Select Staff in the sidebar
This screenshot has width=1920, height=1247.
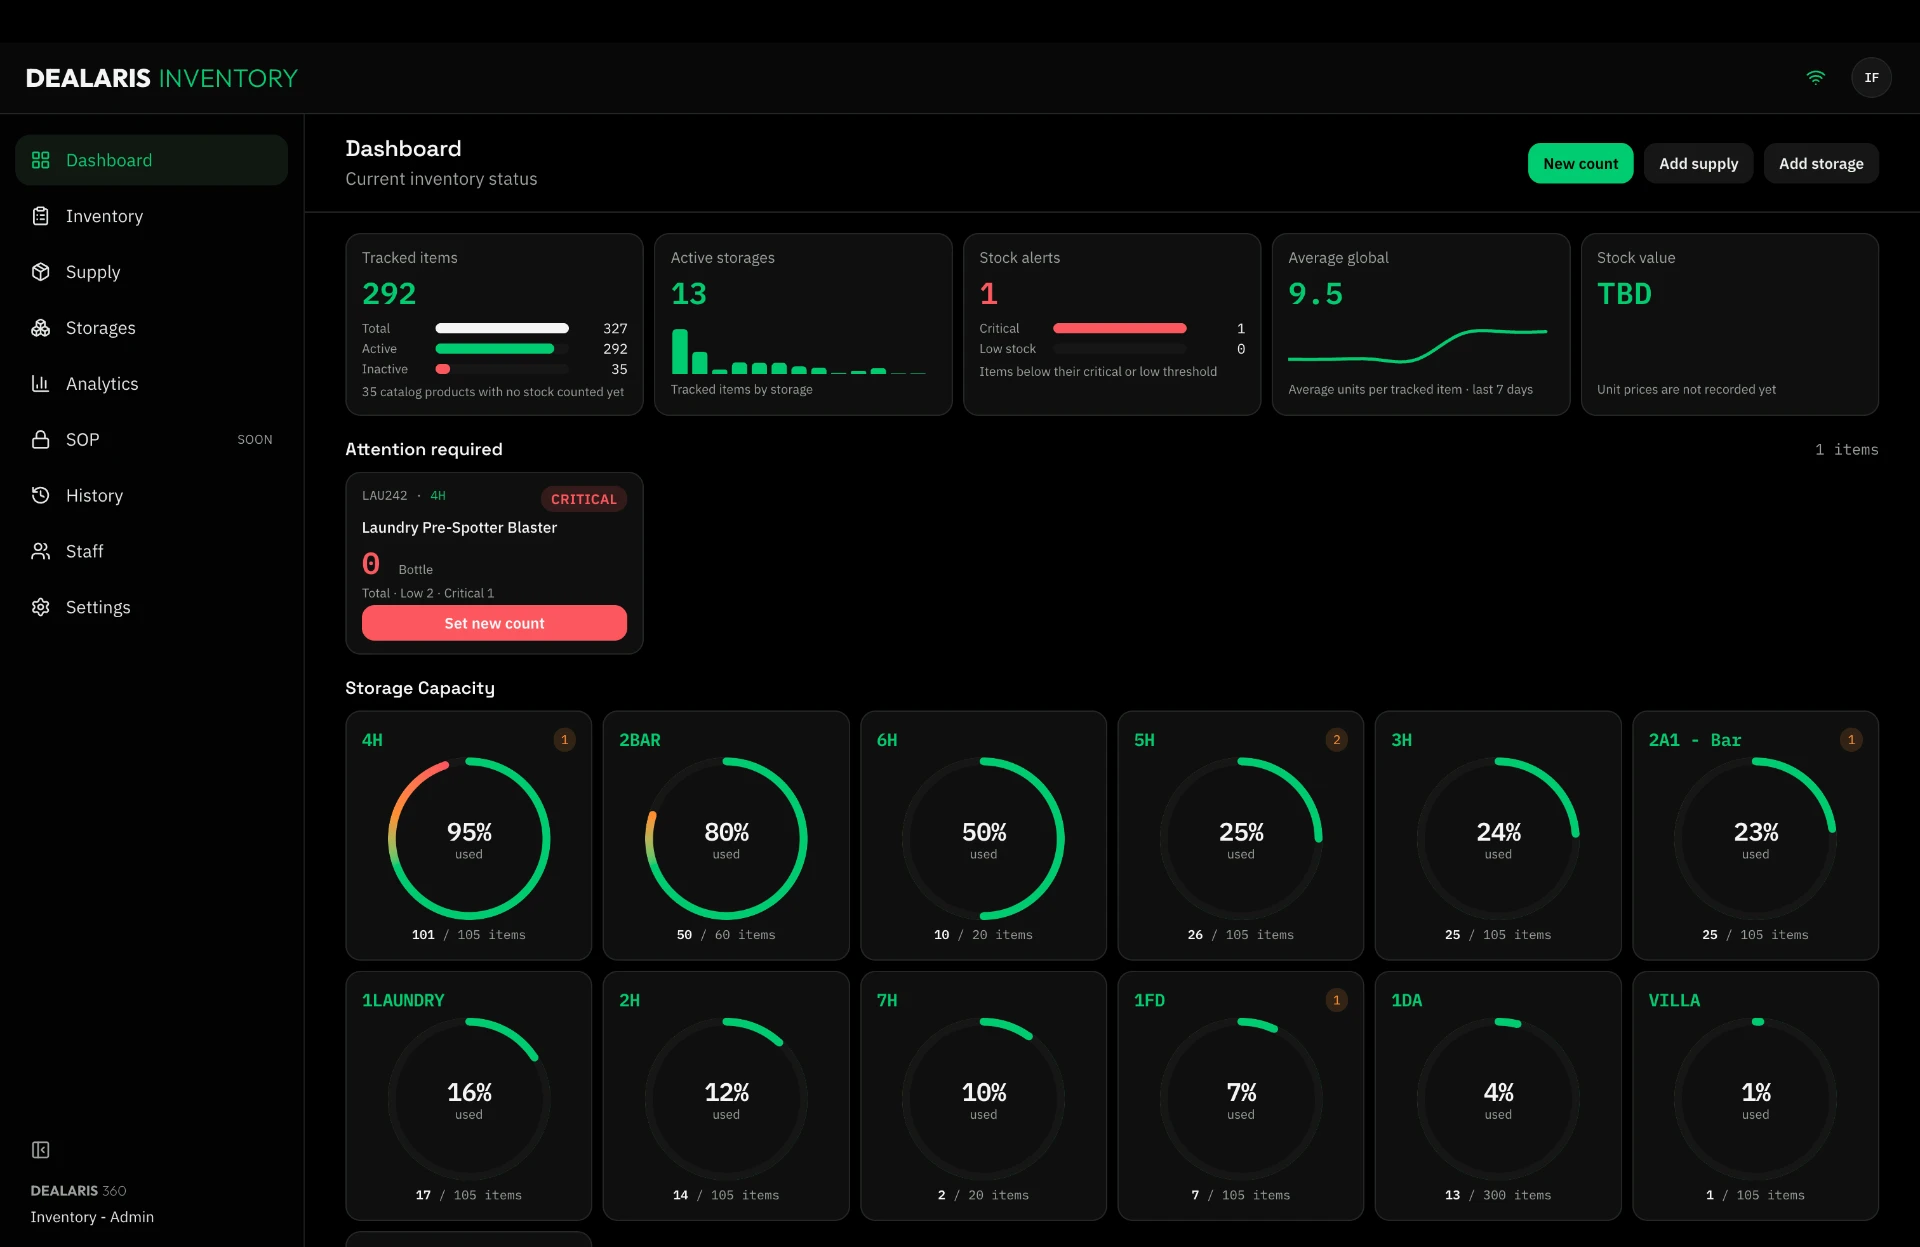152,551
